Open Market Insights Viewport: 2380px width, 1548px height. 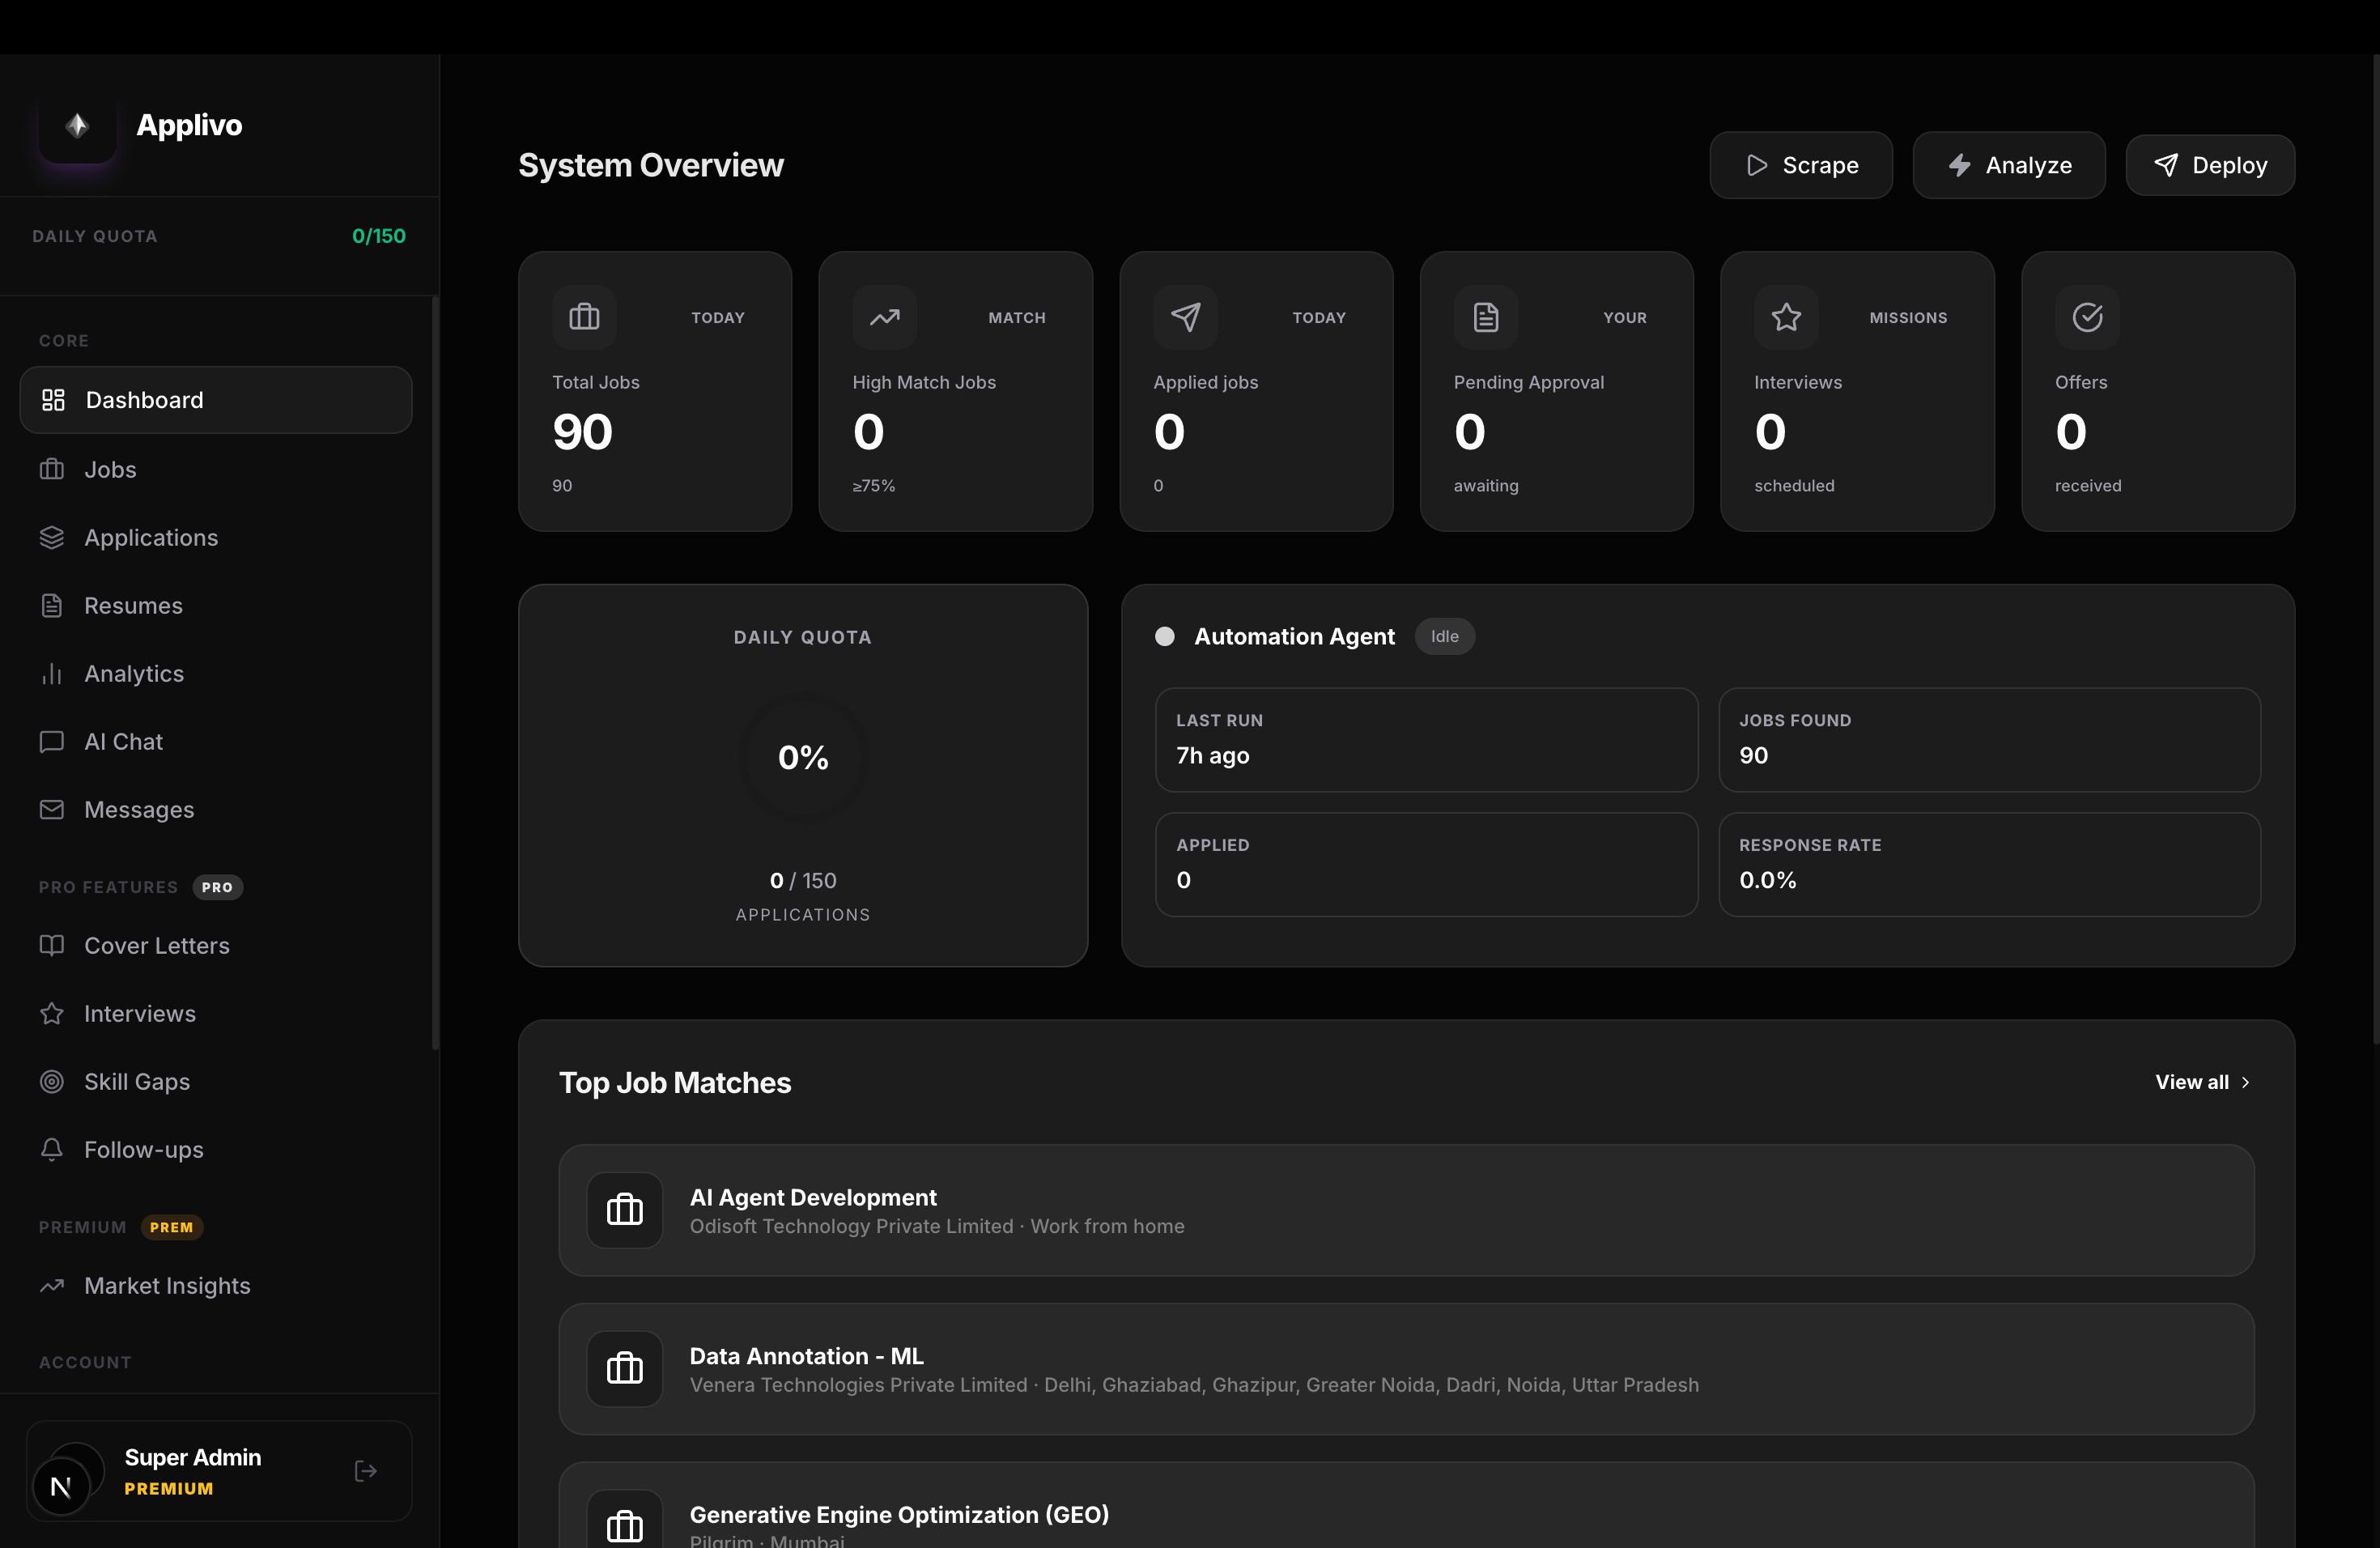pyautogui.click(x=216, y=1285)
